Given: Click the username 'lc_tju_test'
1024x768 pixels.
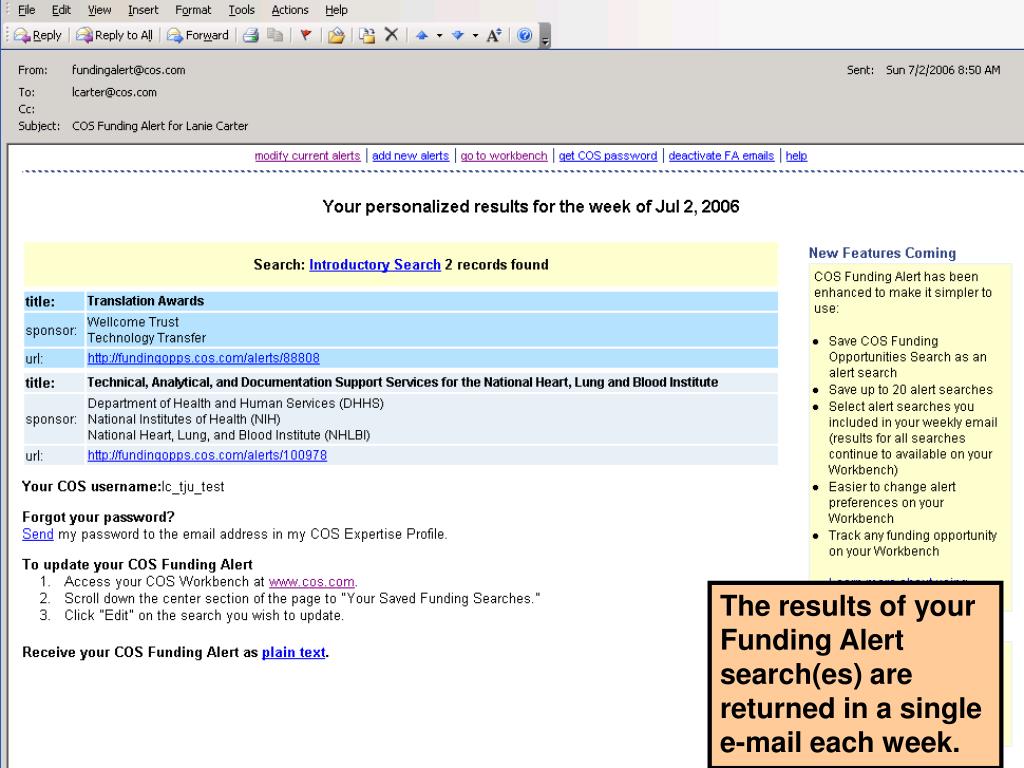Looking at the screenshot, I should point(193,487).
